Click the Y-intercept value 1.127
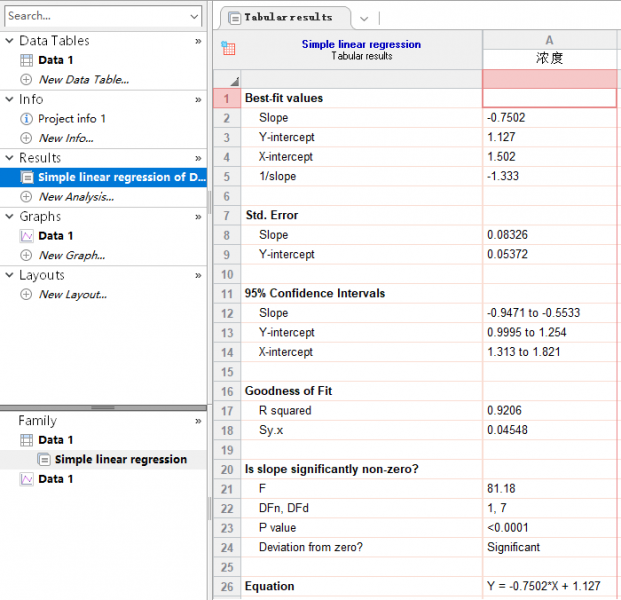 (x=501, y=137)
